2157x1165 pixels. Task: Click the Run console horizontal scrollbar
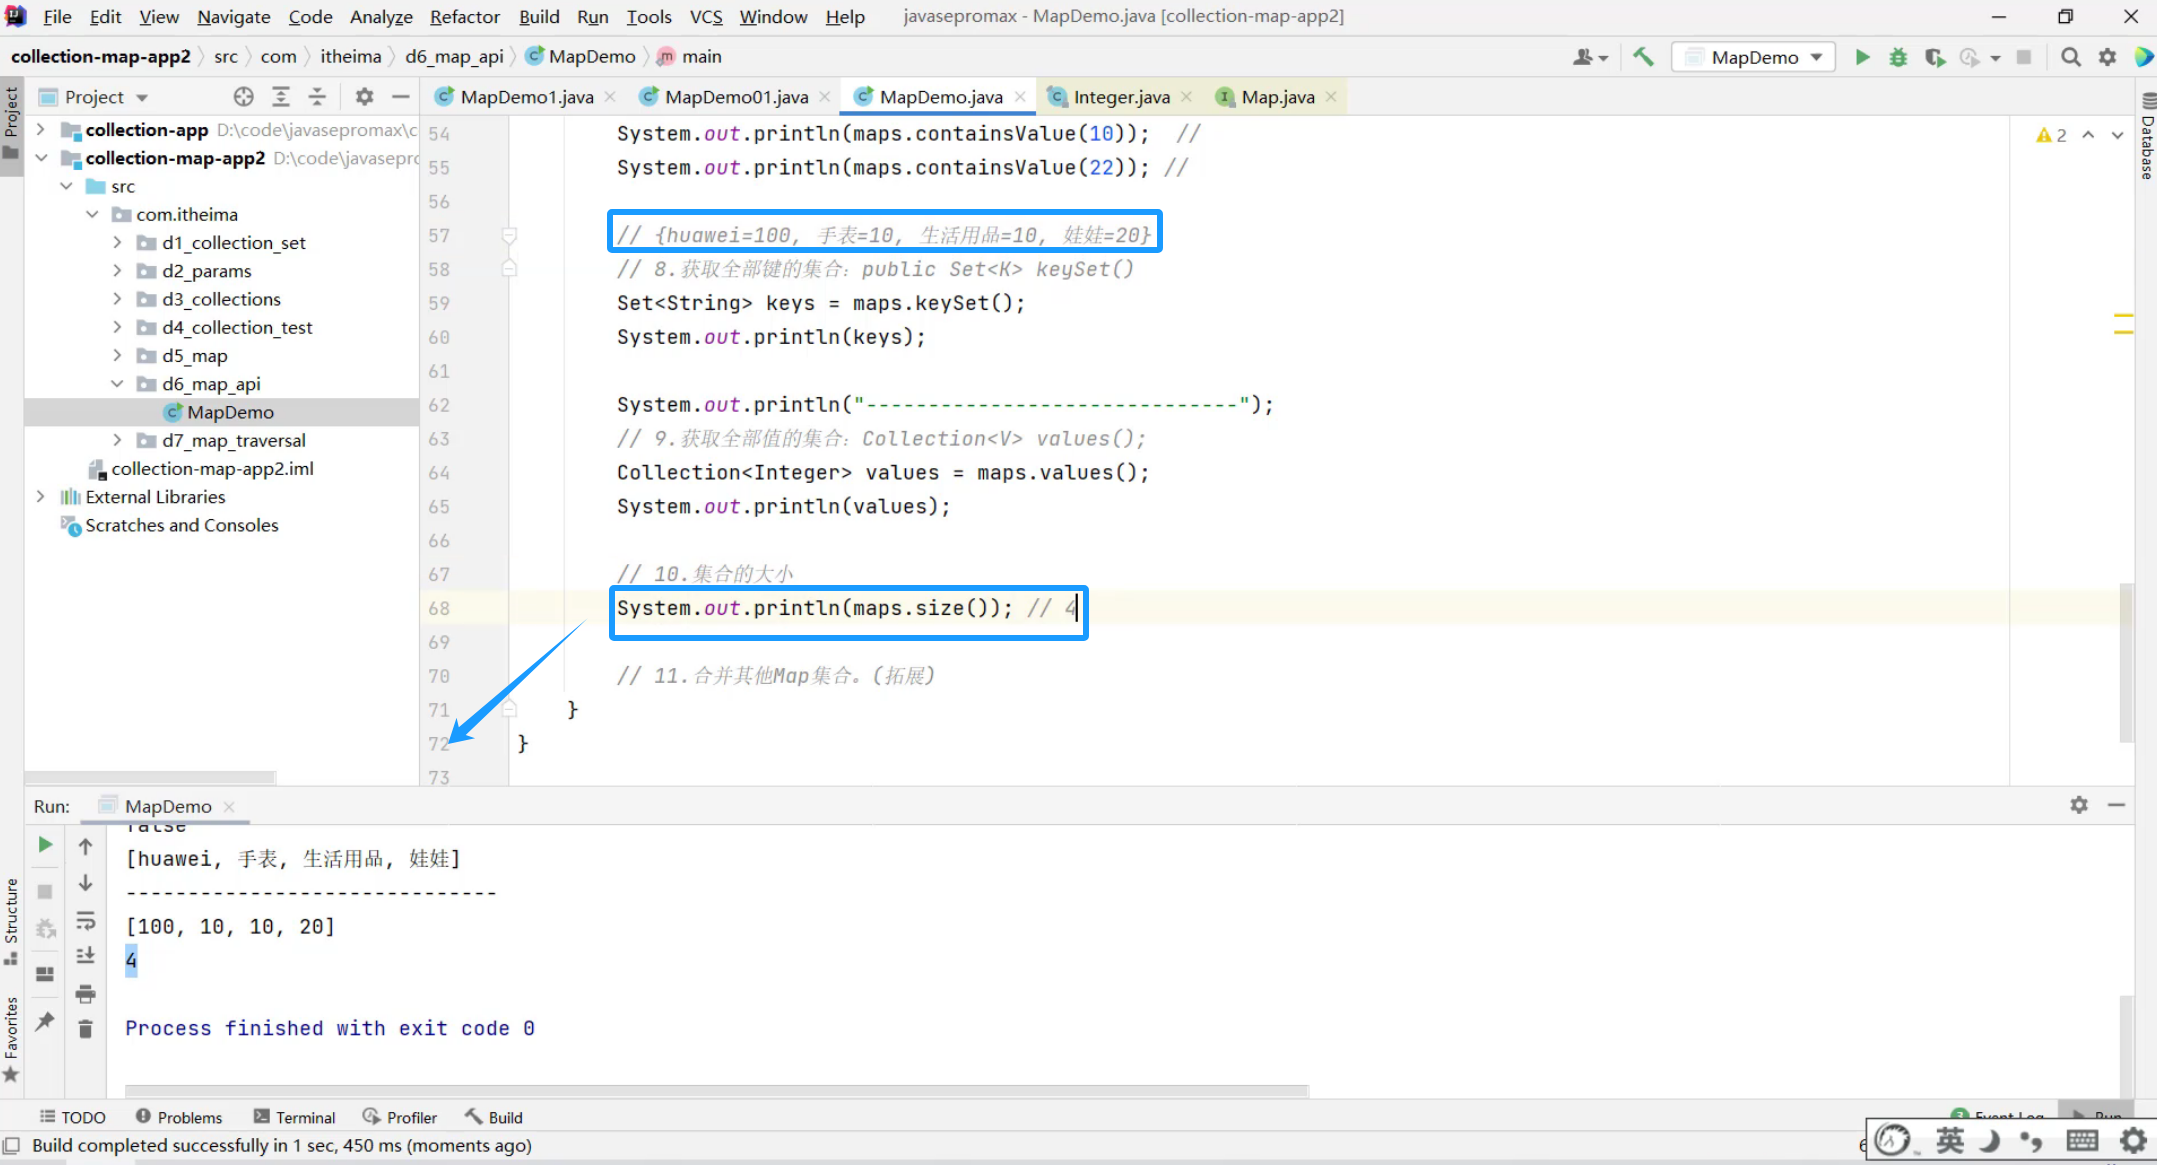pyautogui.click(x=716, y=1090)
